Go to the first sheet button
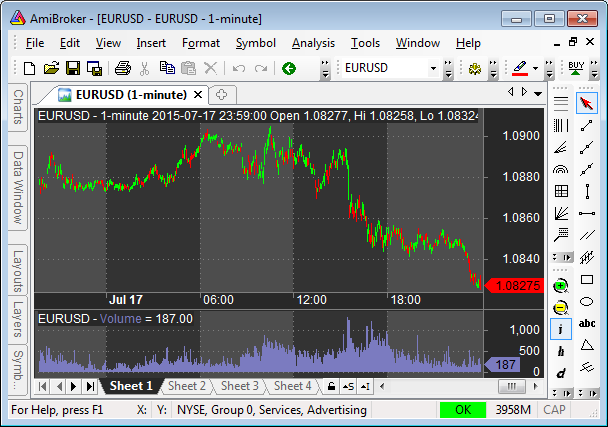Viewport: 608px width, 427px height. (x=43, y=386)
